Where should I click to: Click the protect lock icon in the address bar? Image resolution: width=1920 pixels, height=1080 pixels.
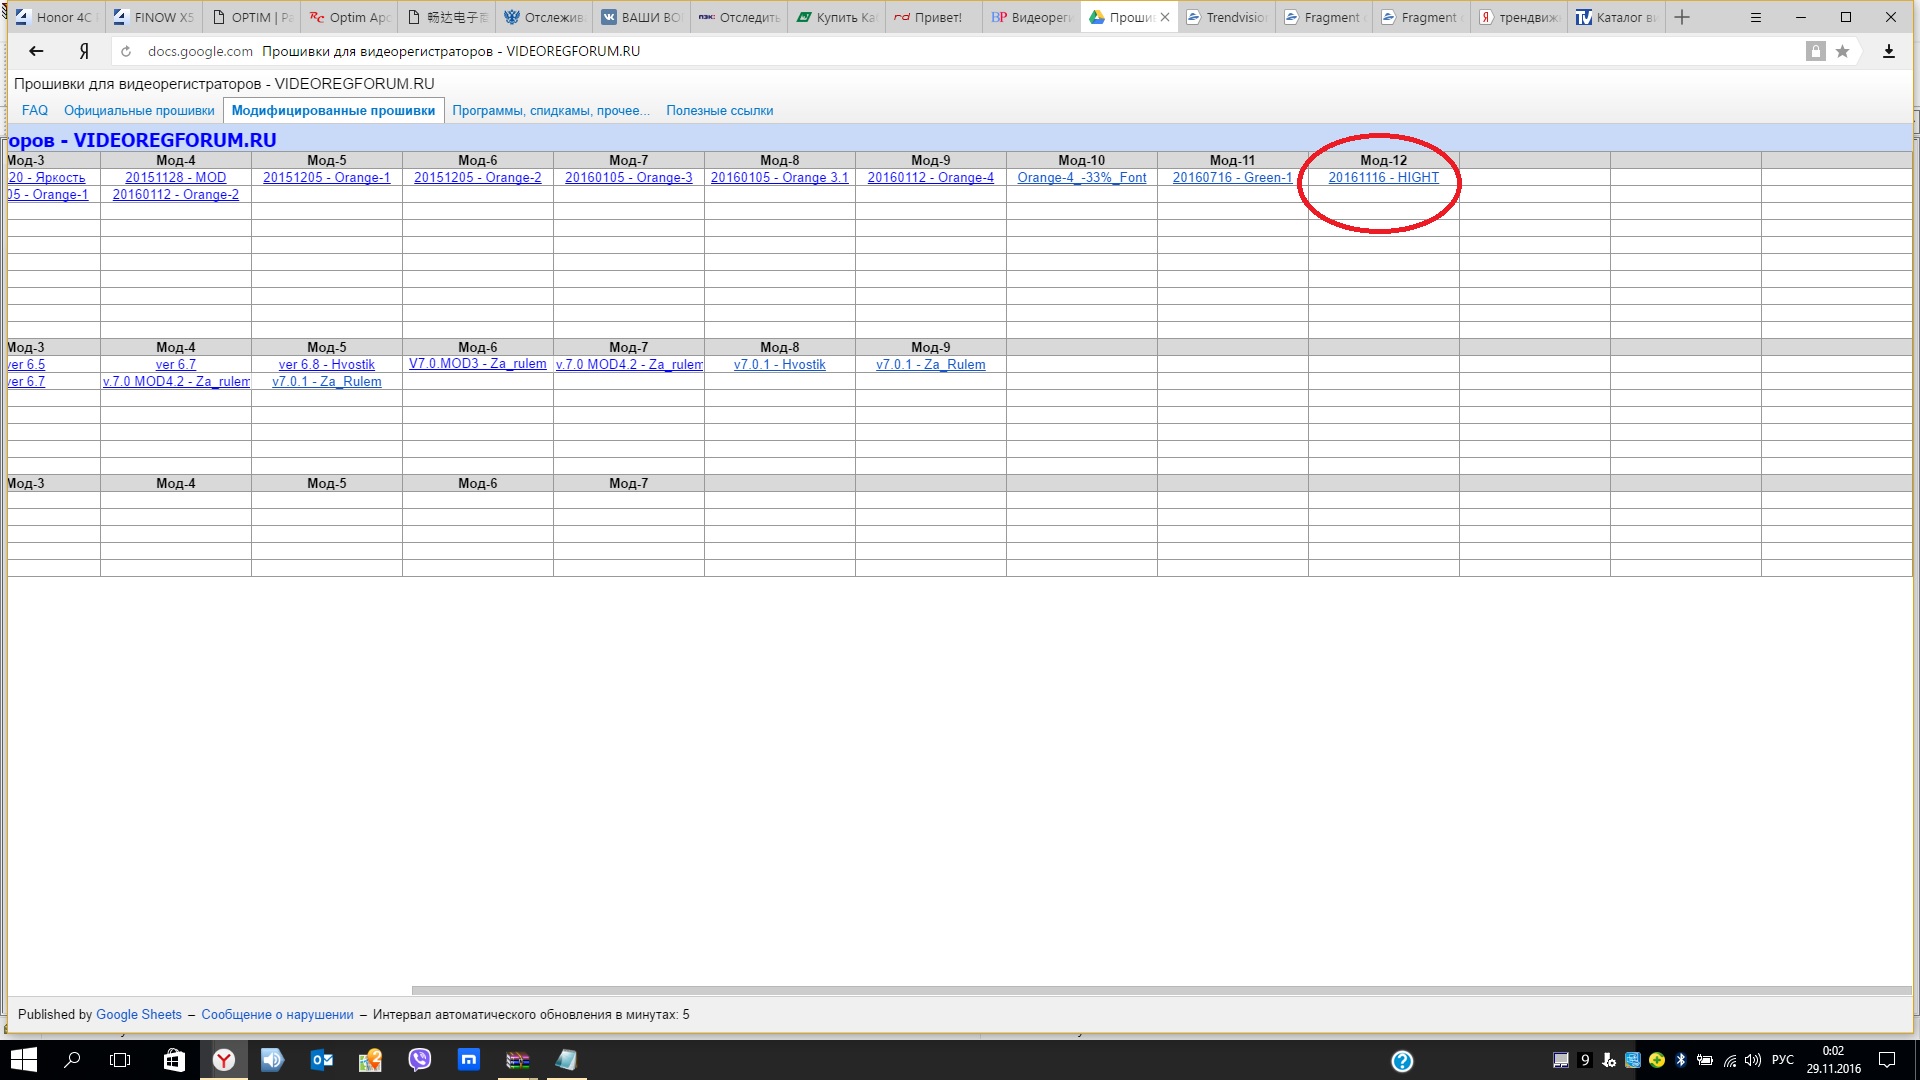coord(1815,51)
